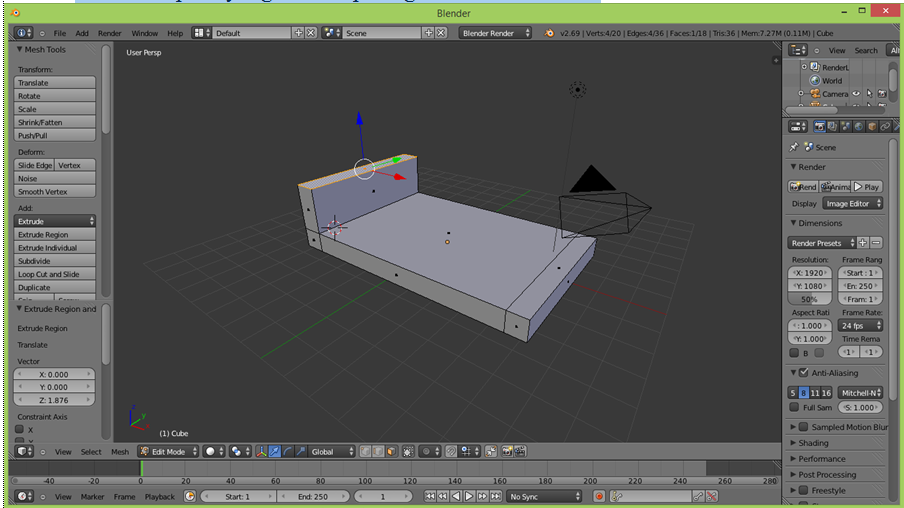Toggle the 3D manipulator axes icon
904x508 pixels.
pos(261,452)
